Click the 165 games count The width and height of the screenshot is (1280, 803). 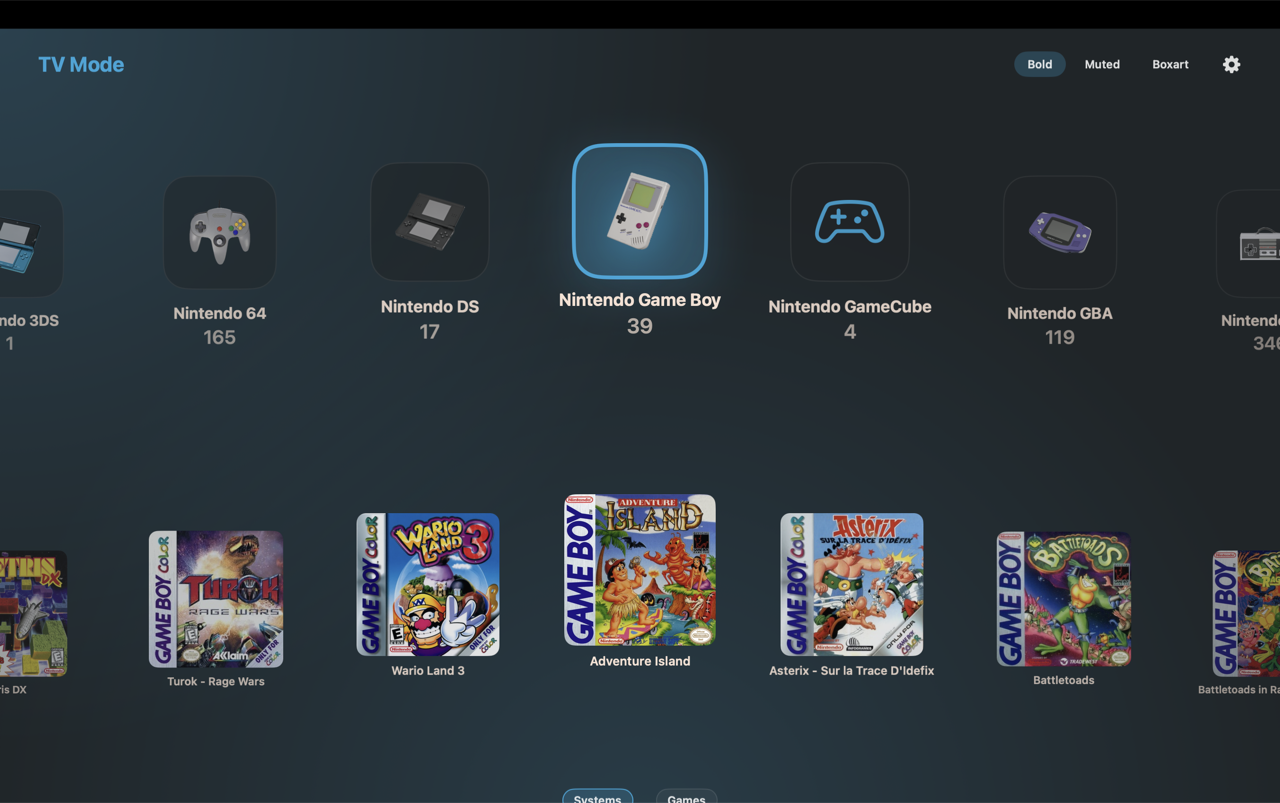point(220,338)
